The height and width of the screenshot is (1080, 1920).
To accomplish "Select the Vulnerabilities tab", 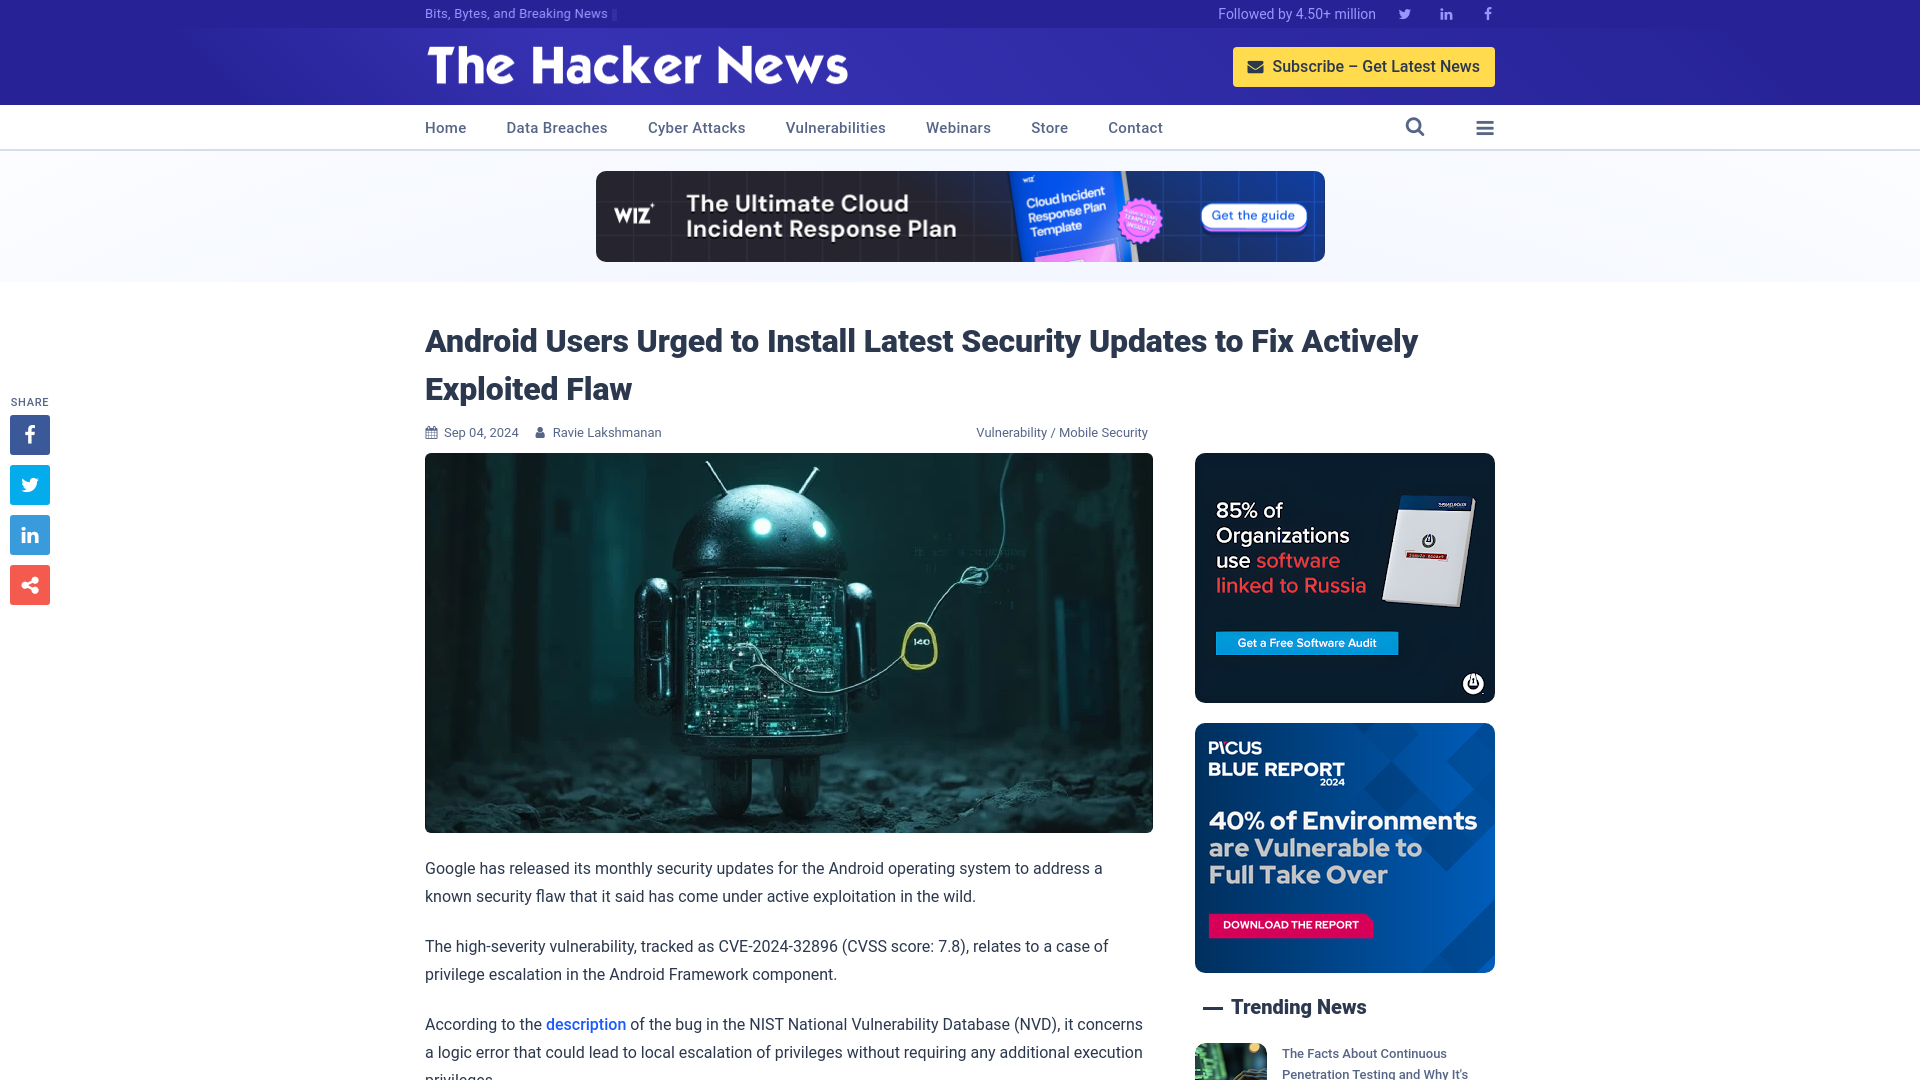I will 835,127.
